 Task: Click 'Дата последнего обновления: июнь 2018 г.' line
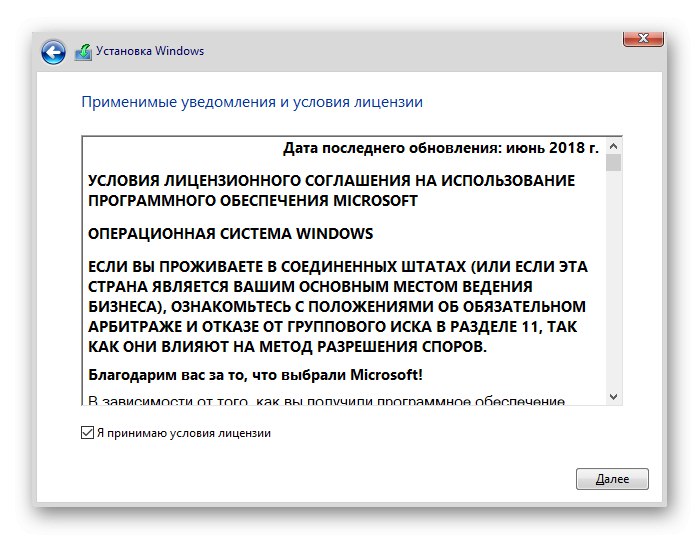(x=441, y=148)
